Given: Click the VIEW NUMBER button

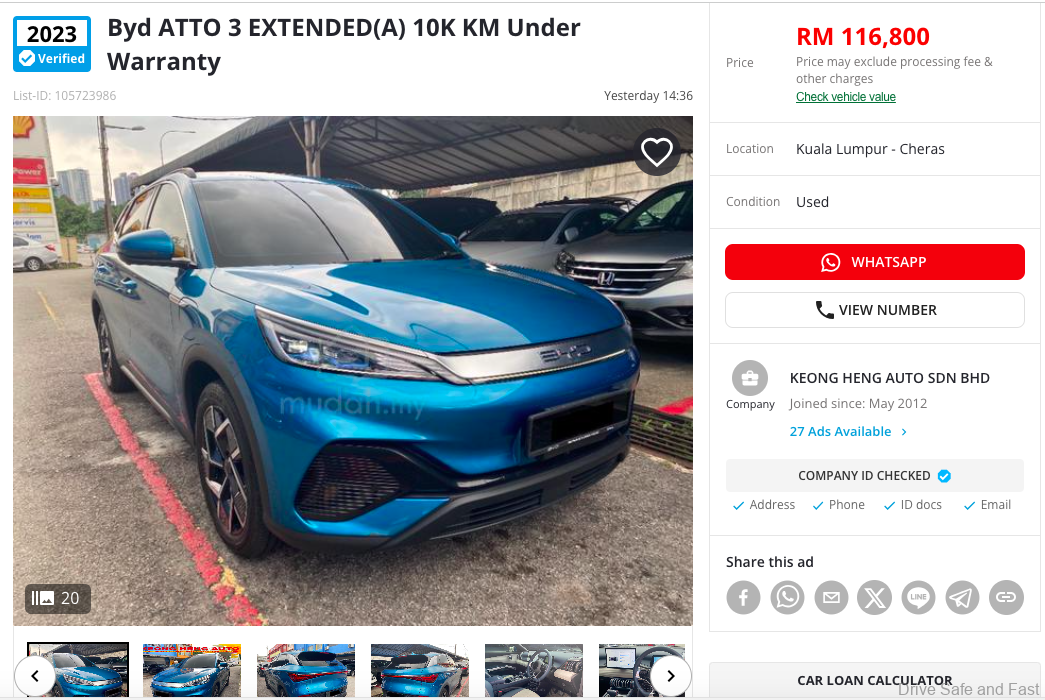Looking at the screenshot, I should point(874,310).
